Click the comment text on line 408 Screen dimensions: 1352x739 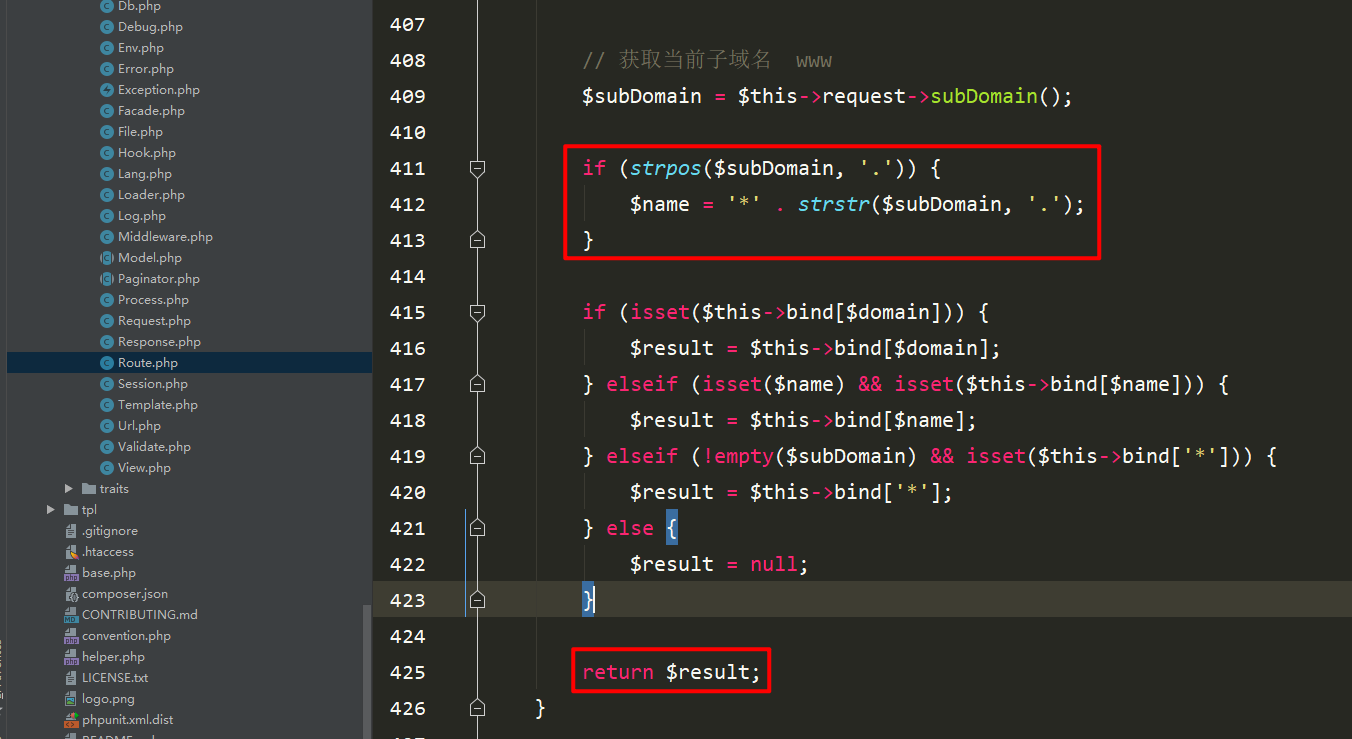(707, 61)
